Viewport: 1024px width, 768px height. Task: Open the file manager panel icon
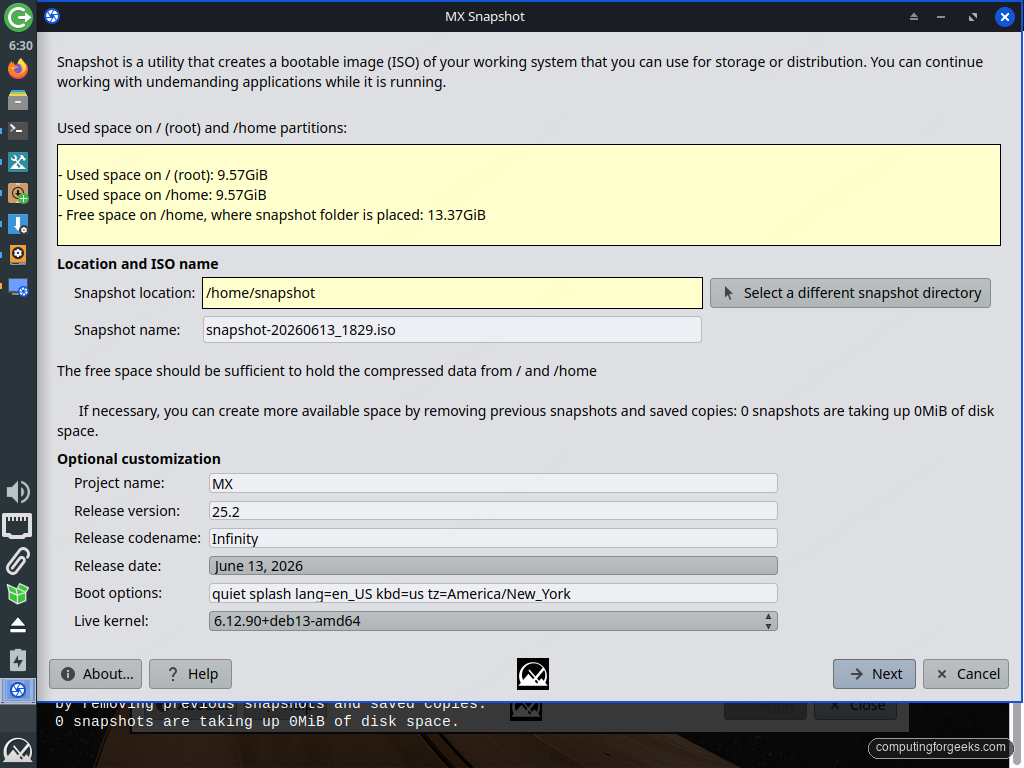pyautogui.click(x=18, y=100)
